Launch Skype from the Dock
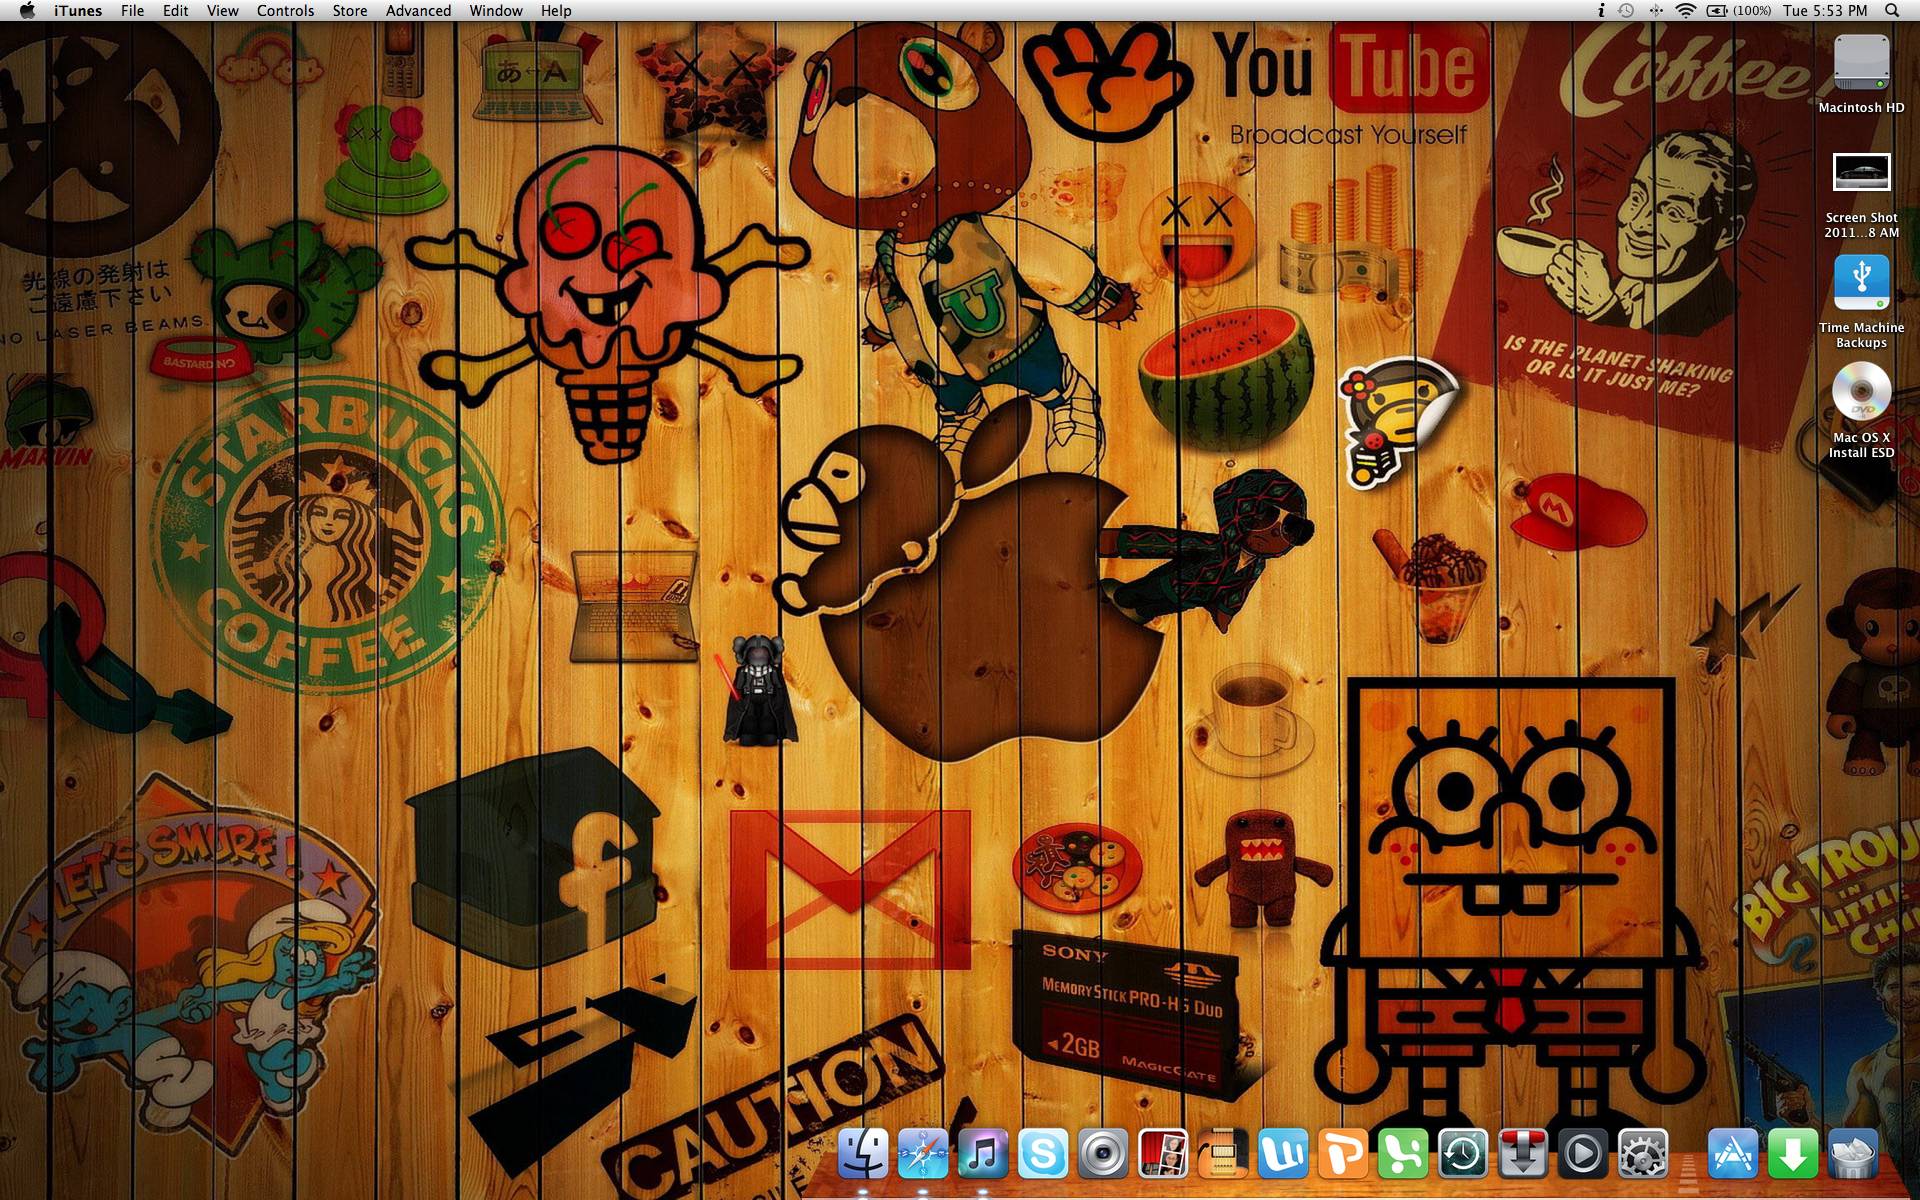 (1042, 1155)
